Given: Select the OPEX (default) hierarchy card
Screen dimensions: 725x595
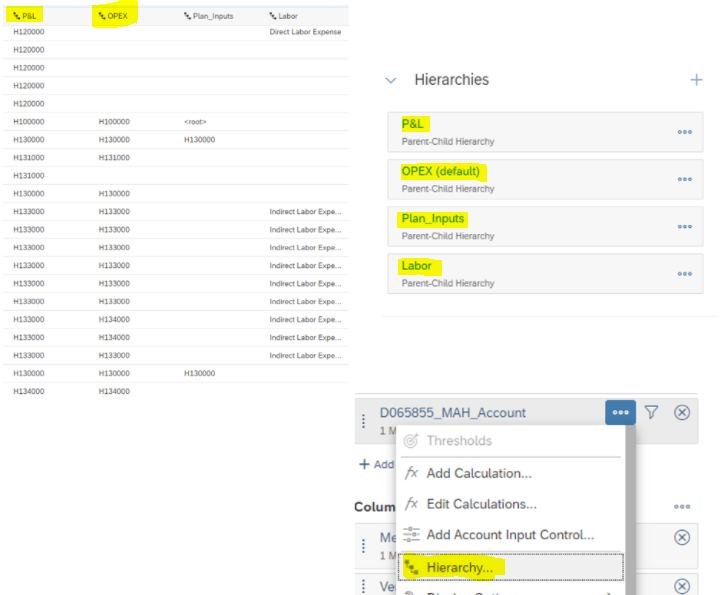Looking at the screenshot, I should click(530, 179).
